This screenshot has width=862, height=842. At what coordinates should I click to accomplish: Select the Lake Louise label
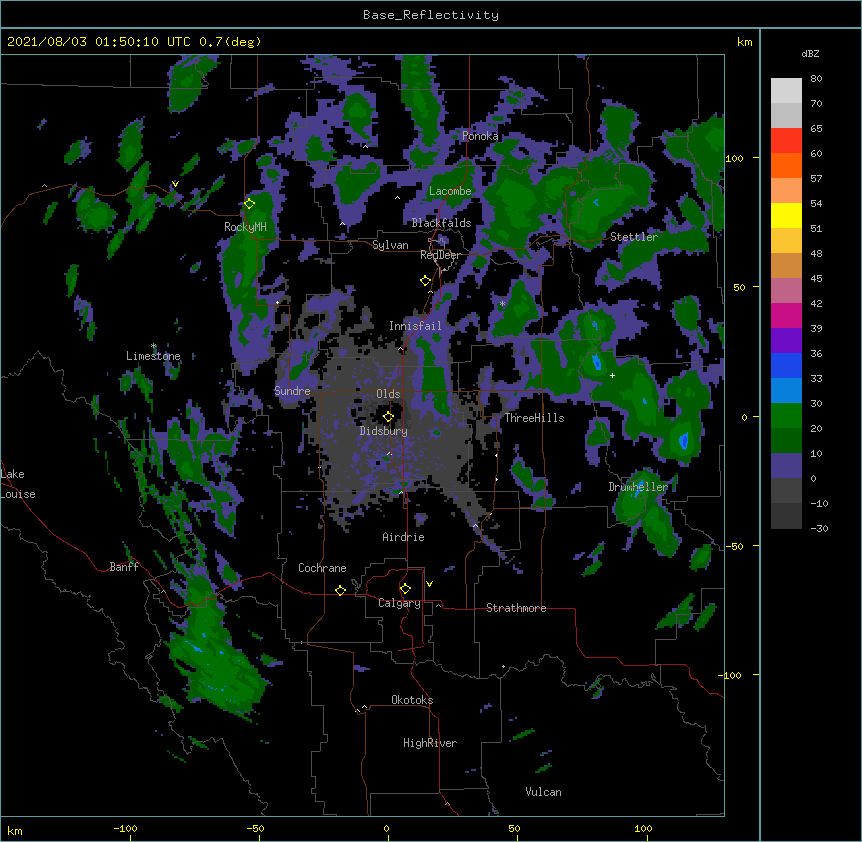[18, 484]
